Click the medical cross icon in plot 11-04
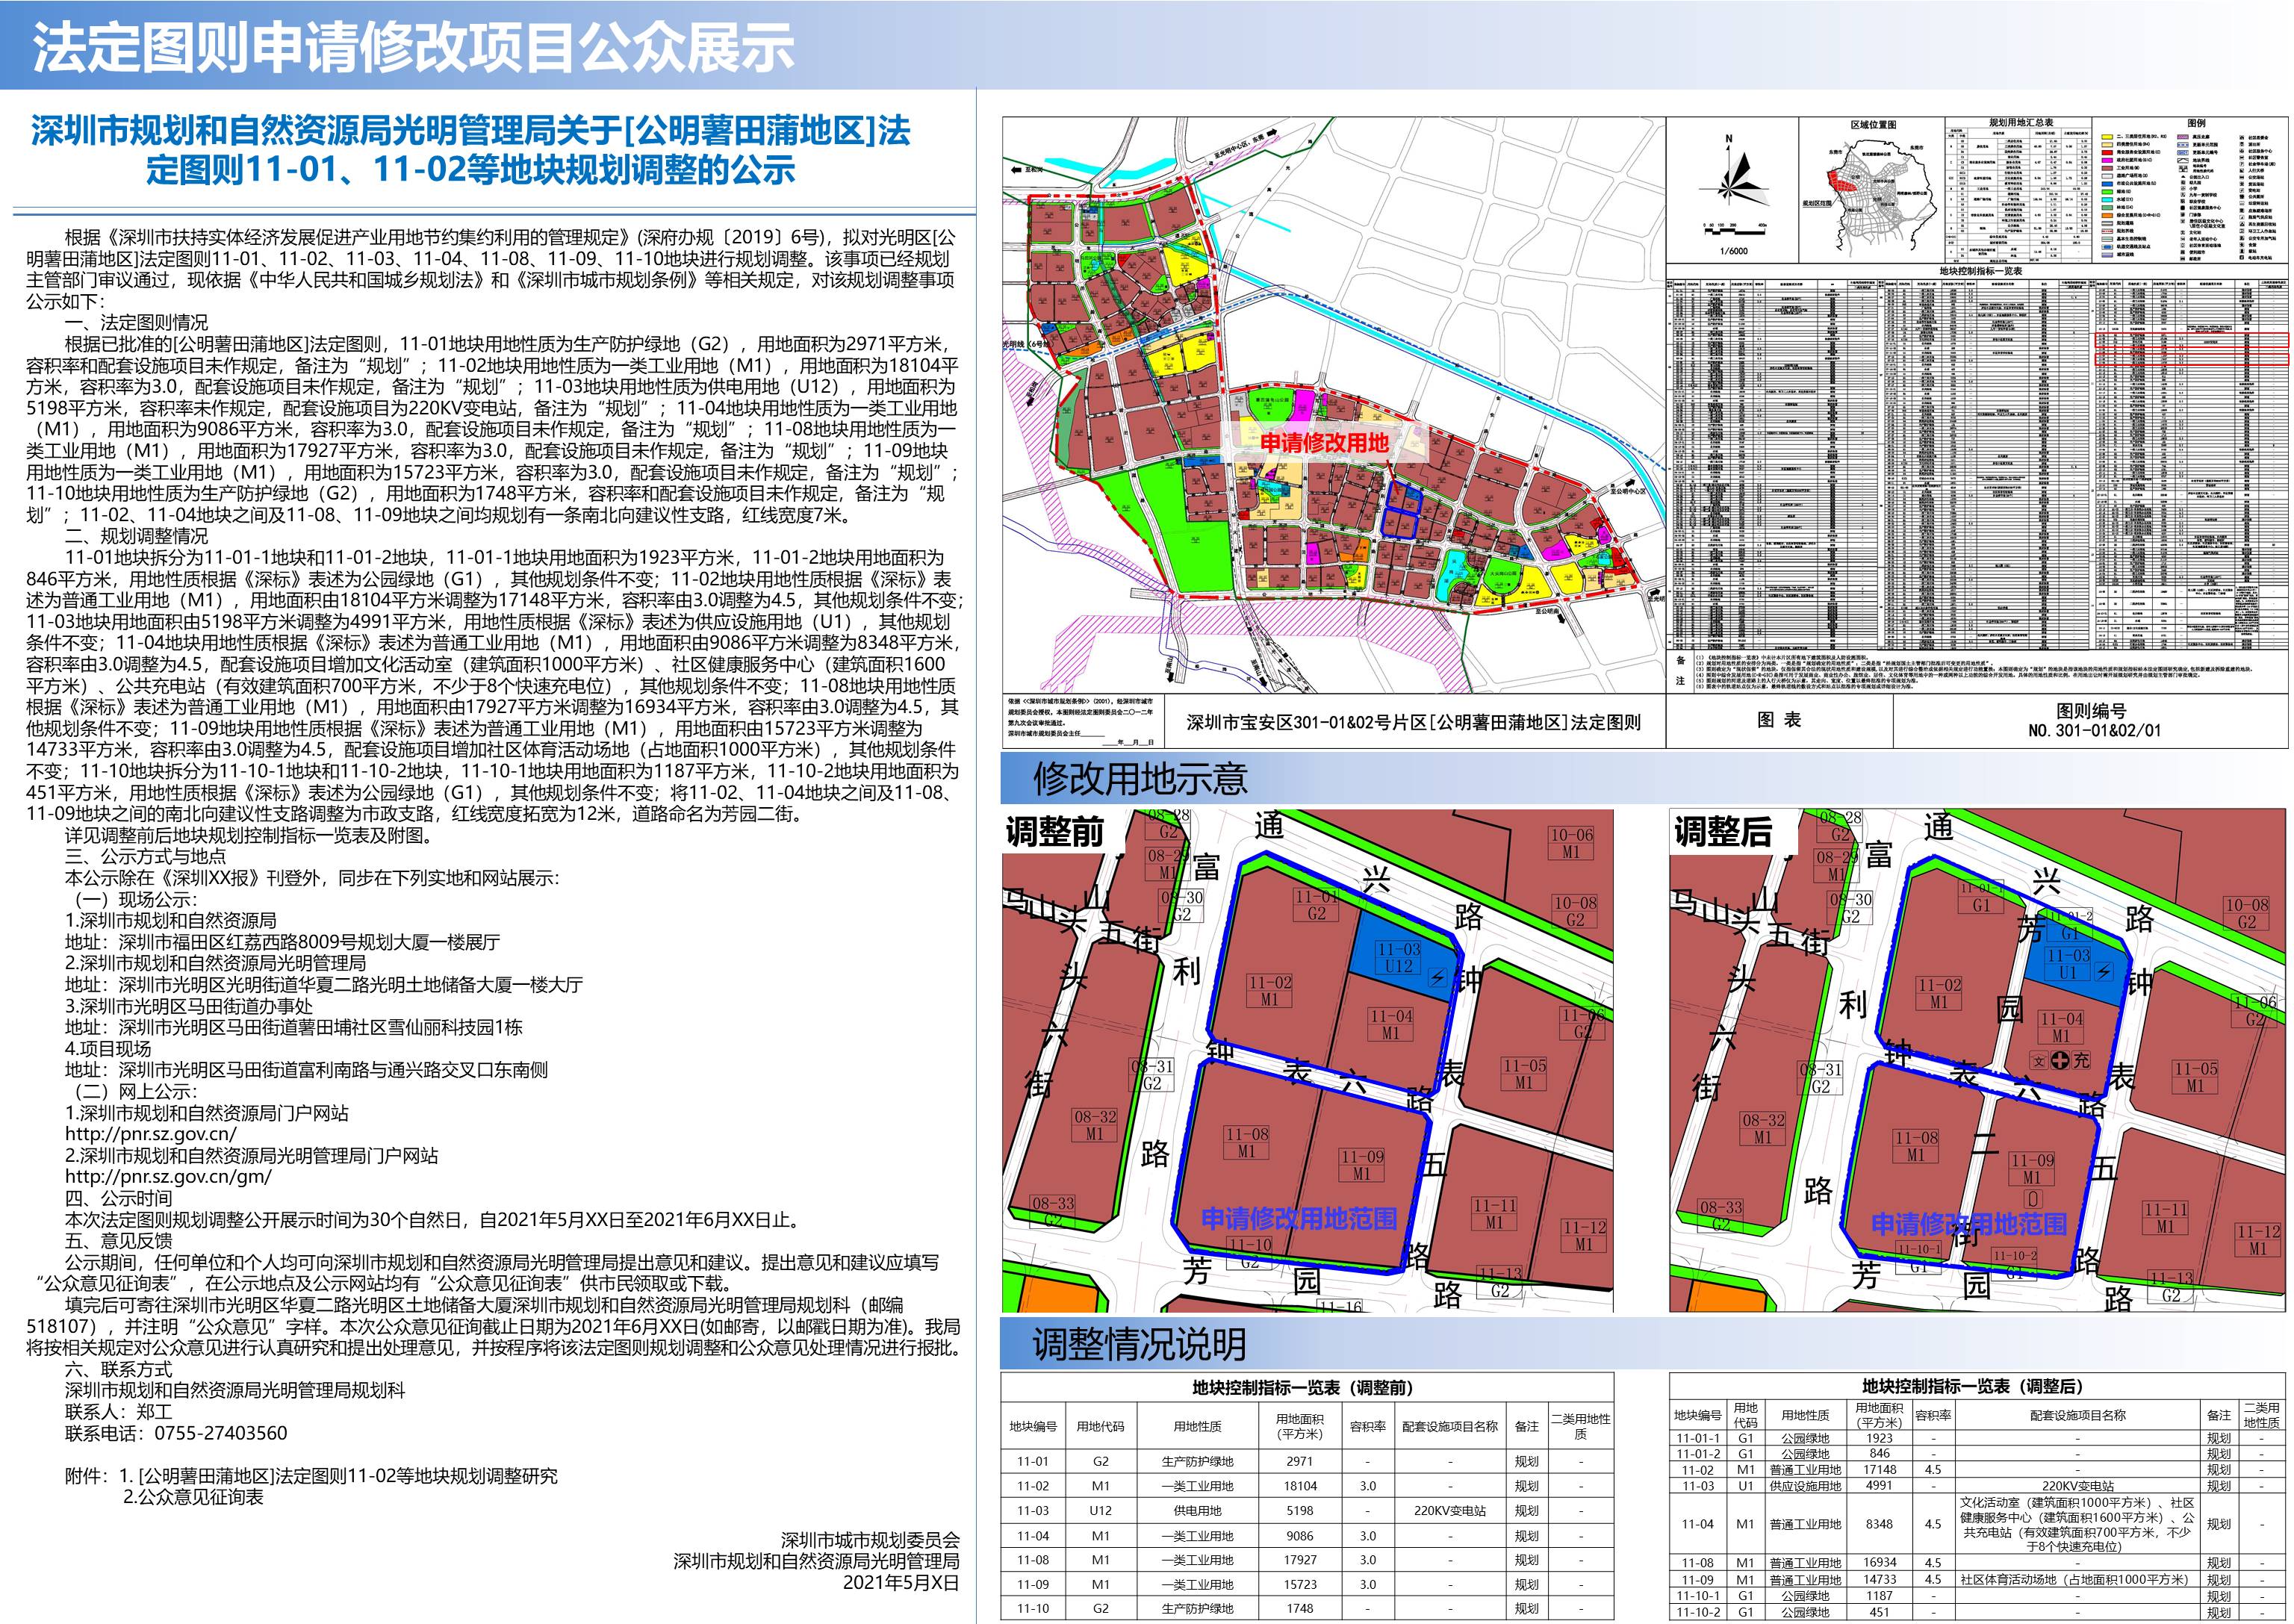 coord(2060,1060)
